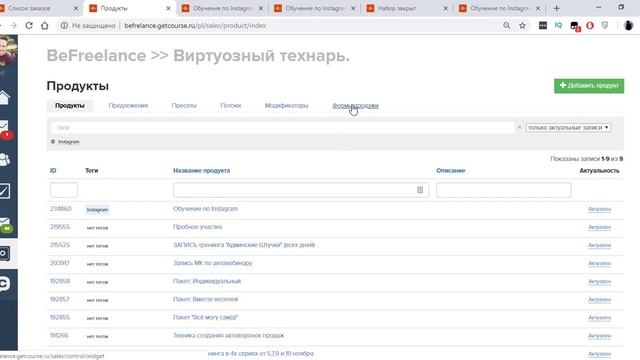Image resolution: width=640 pixels, height=360 pixels.
Task: Open the red Opera-style extension icon
Action: [x=590, y=25]
